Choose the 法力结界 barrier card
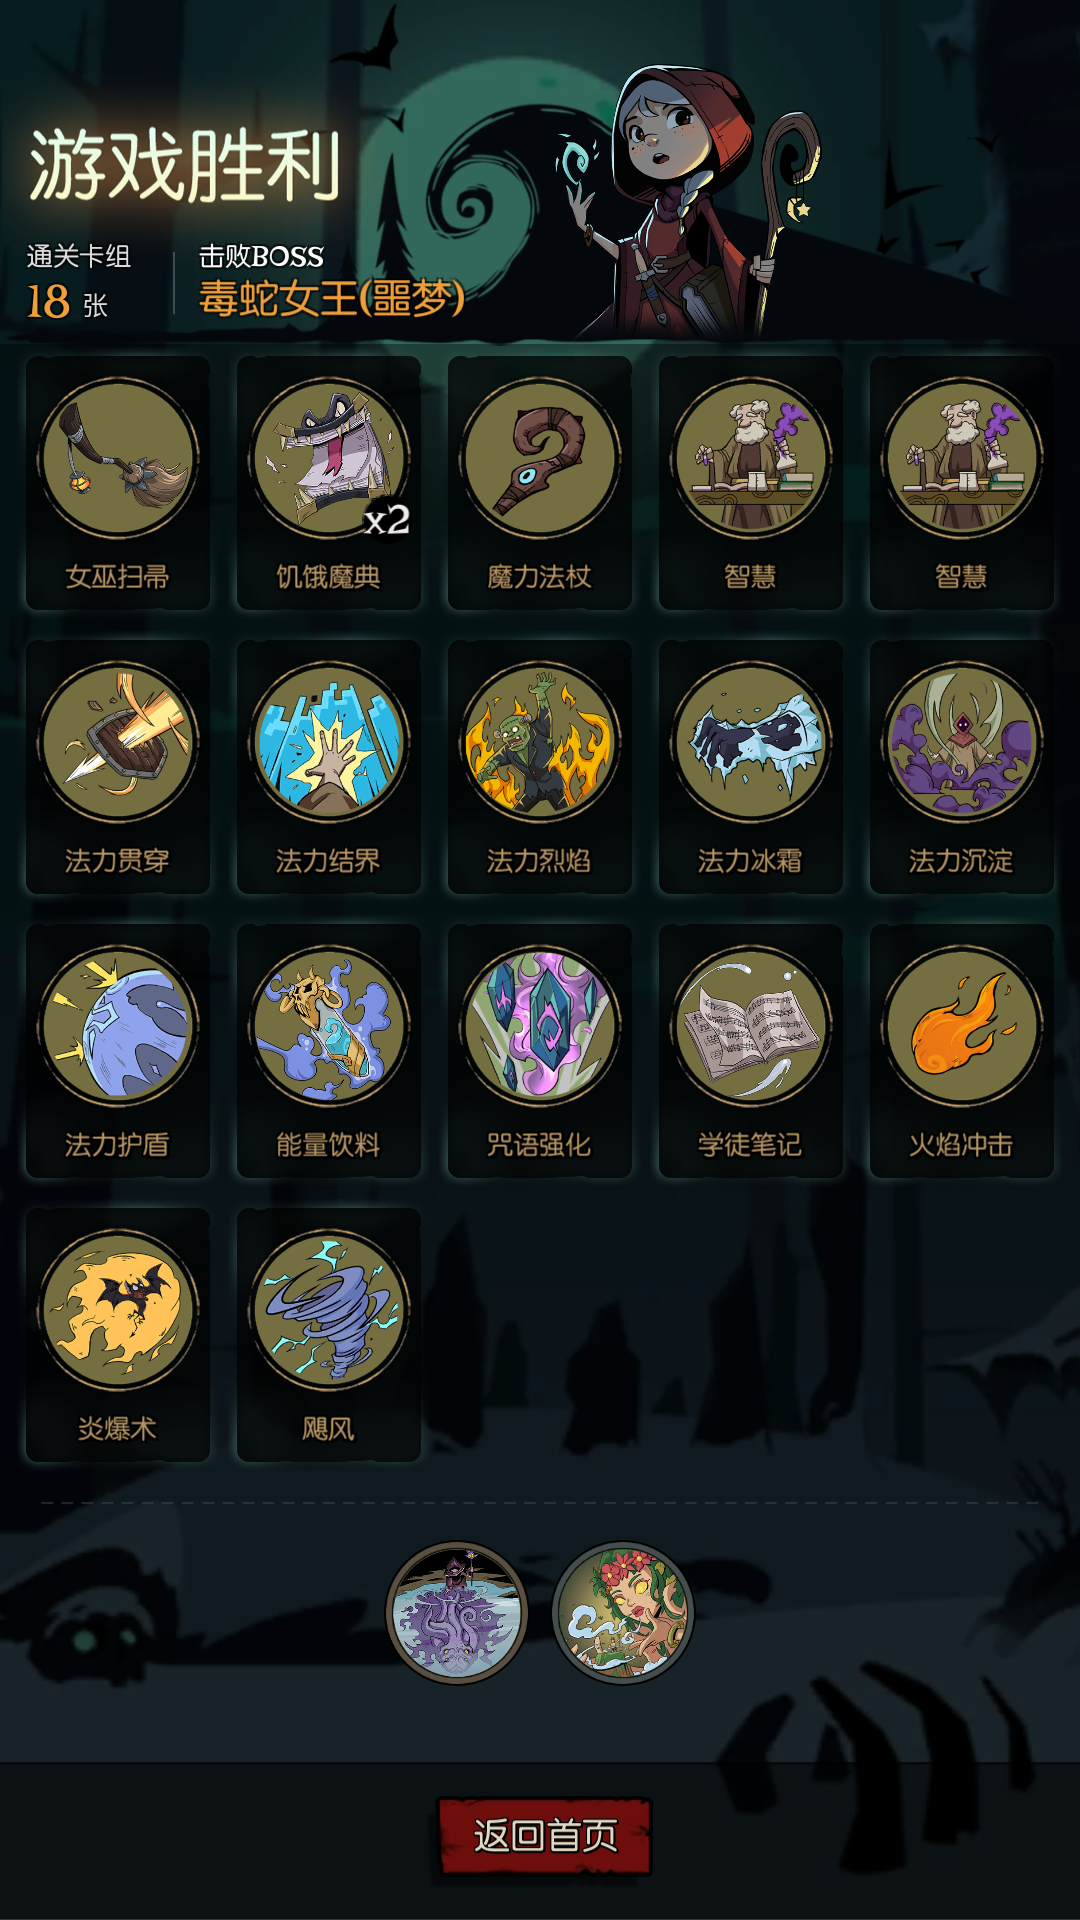 (329, 767)
